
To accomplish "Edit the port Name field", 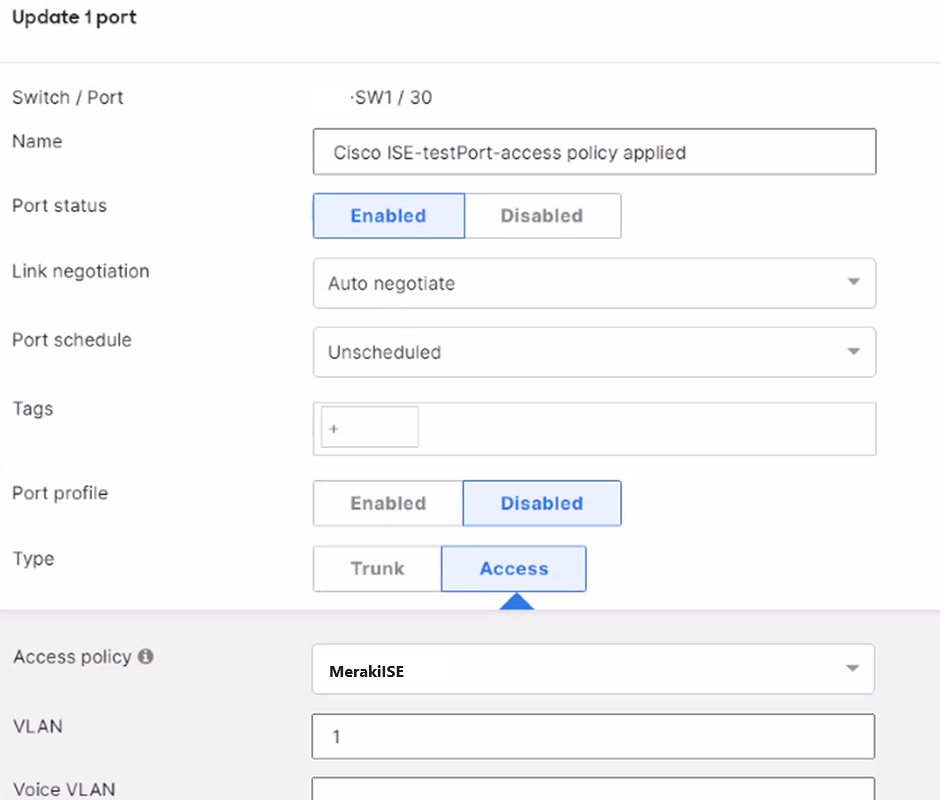I will tap(594, 151).
